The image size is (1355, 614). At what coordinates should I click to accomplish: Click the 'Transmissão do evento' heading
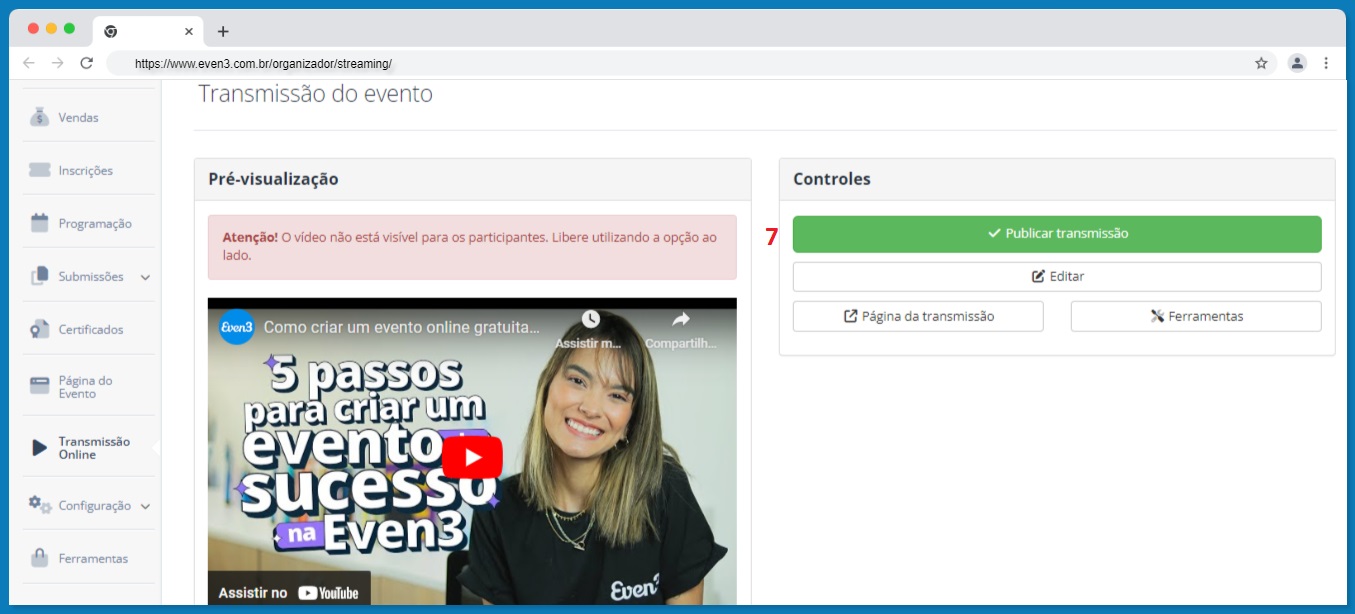coord(316,94)
